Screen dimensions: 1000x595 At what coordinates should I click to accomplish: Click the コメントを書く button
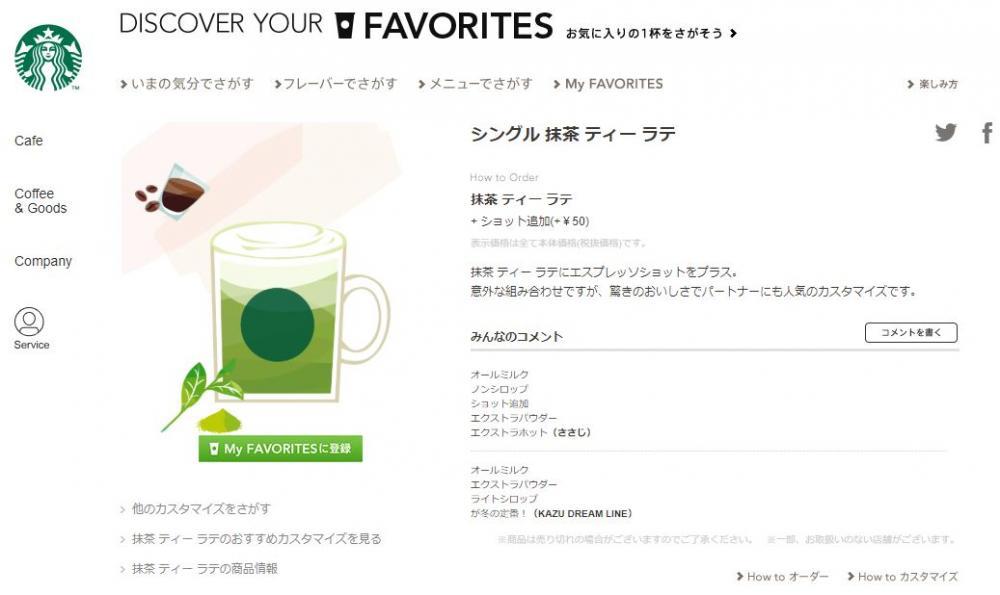(911, 332)
